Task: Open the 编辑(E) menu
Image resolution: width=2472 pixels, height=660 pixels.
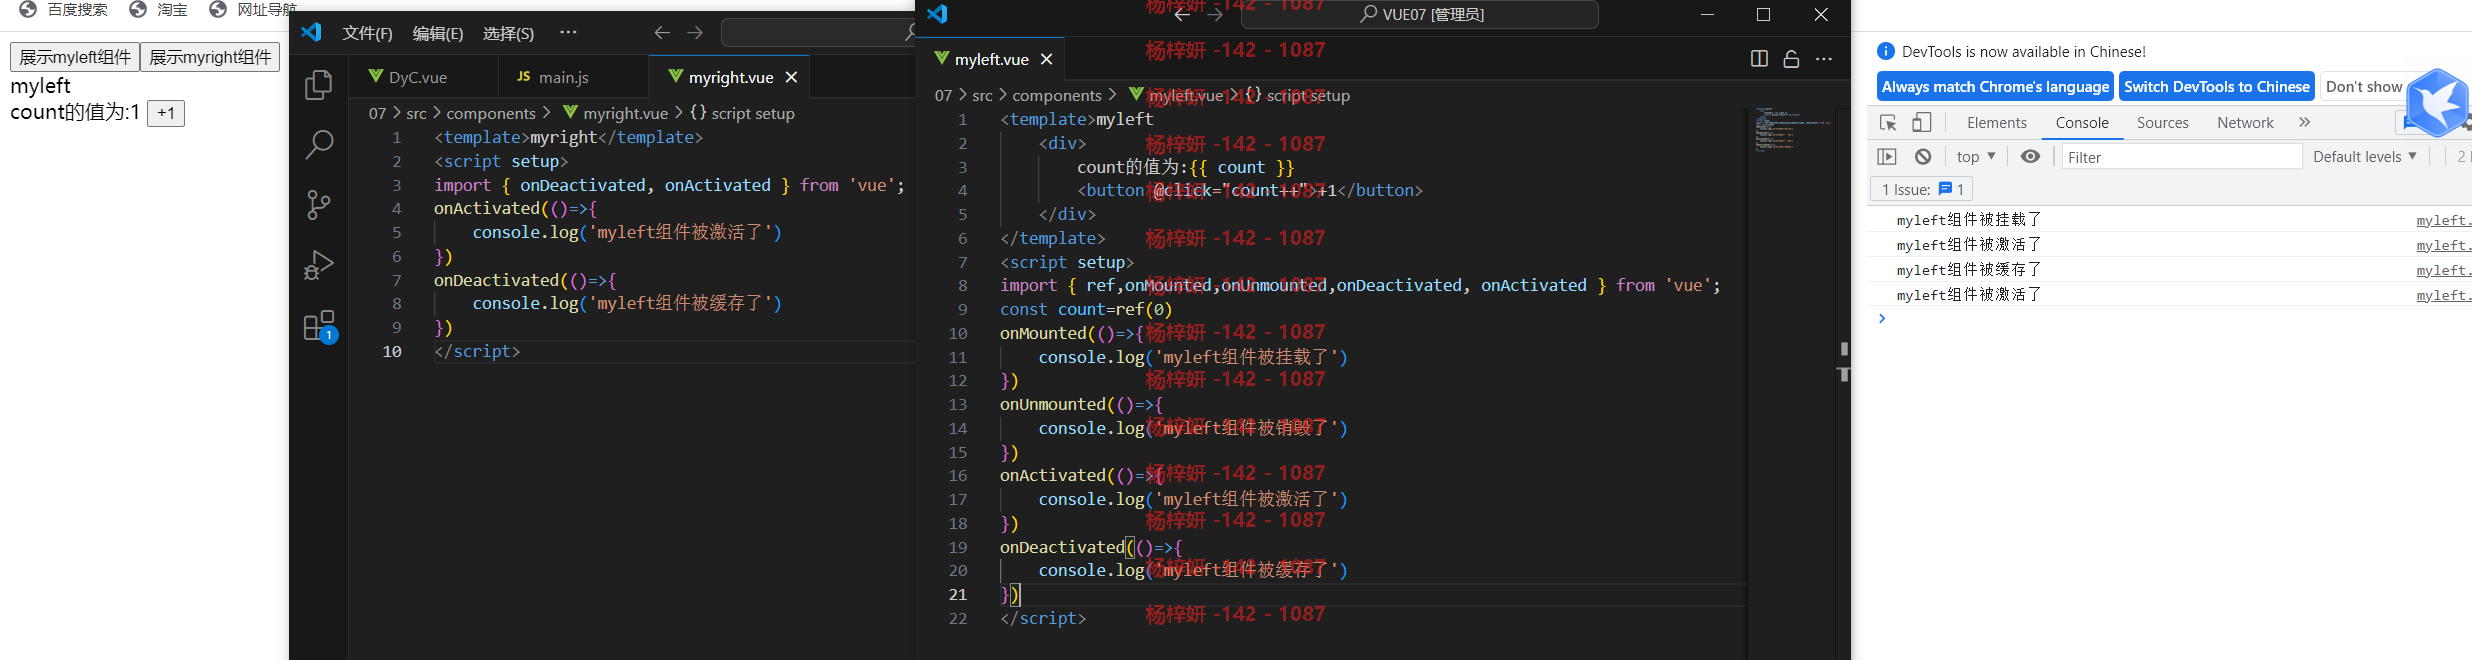Action: click(x=438, y=33)
